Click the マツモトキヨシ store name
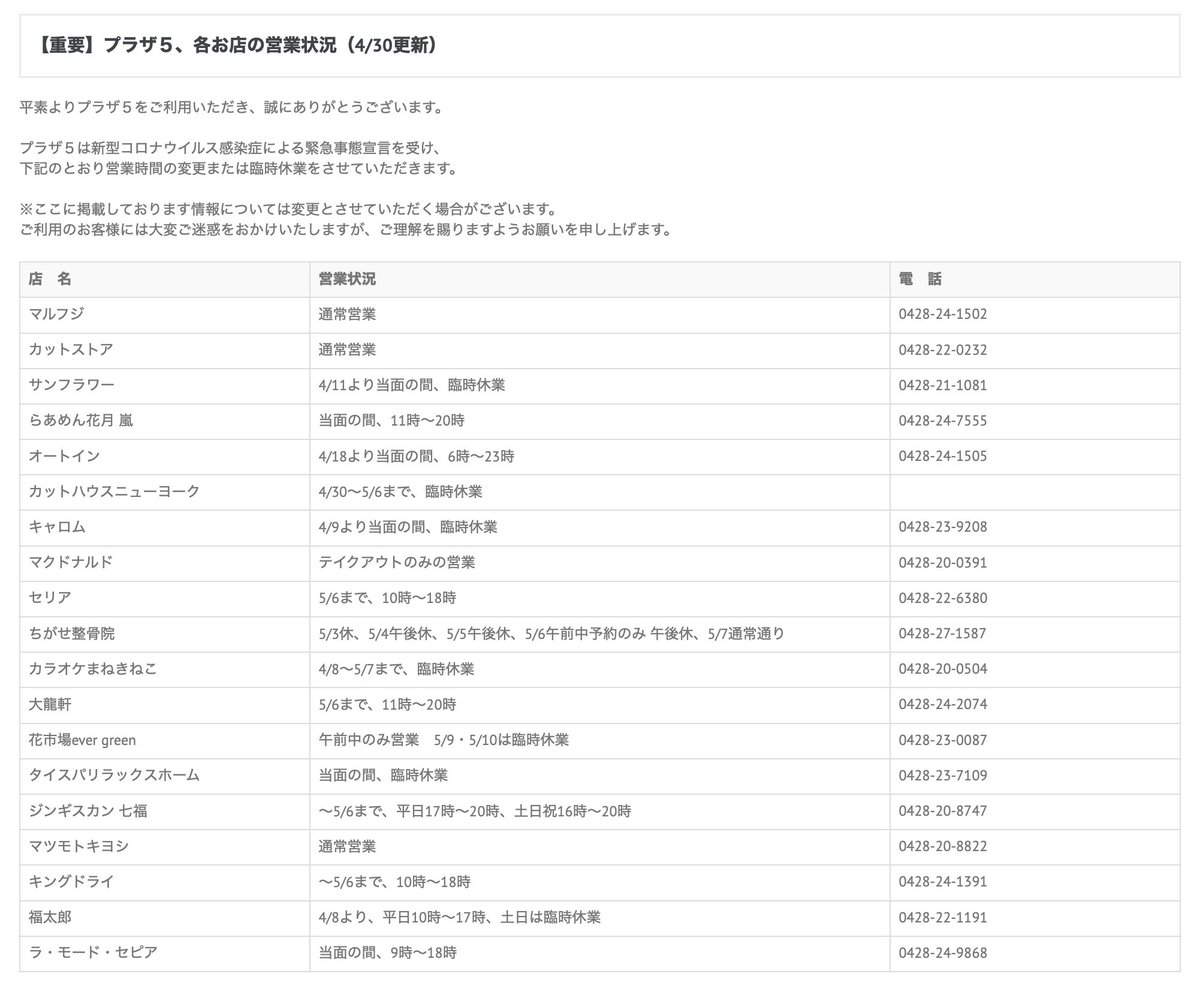 78,847
